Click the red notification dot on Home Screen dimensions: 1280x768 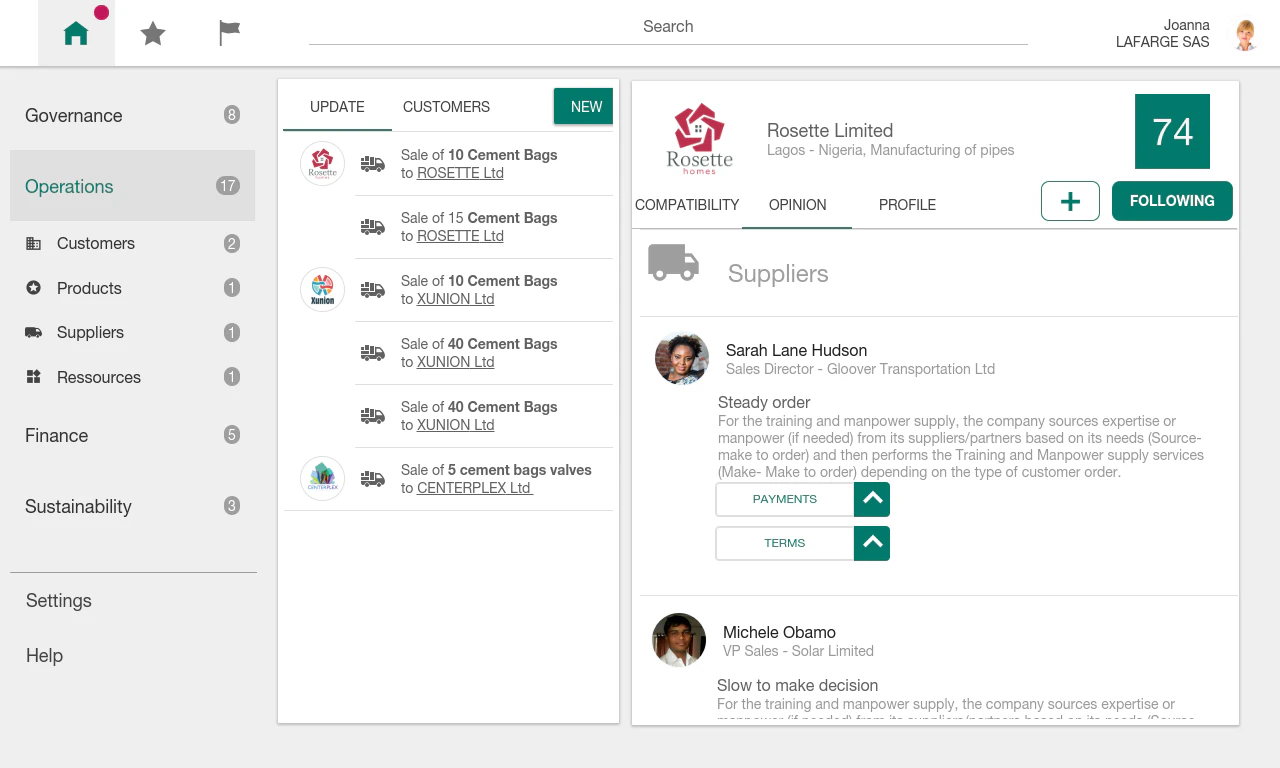click(x=101, y=13)
